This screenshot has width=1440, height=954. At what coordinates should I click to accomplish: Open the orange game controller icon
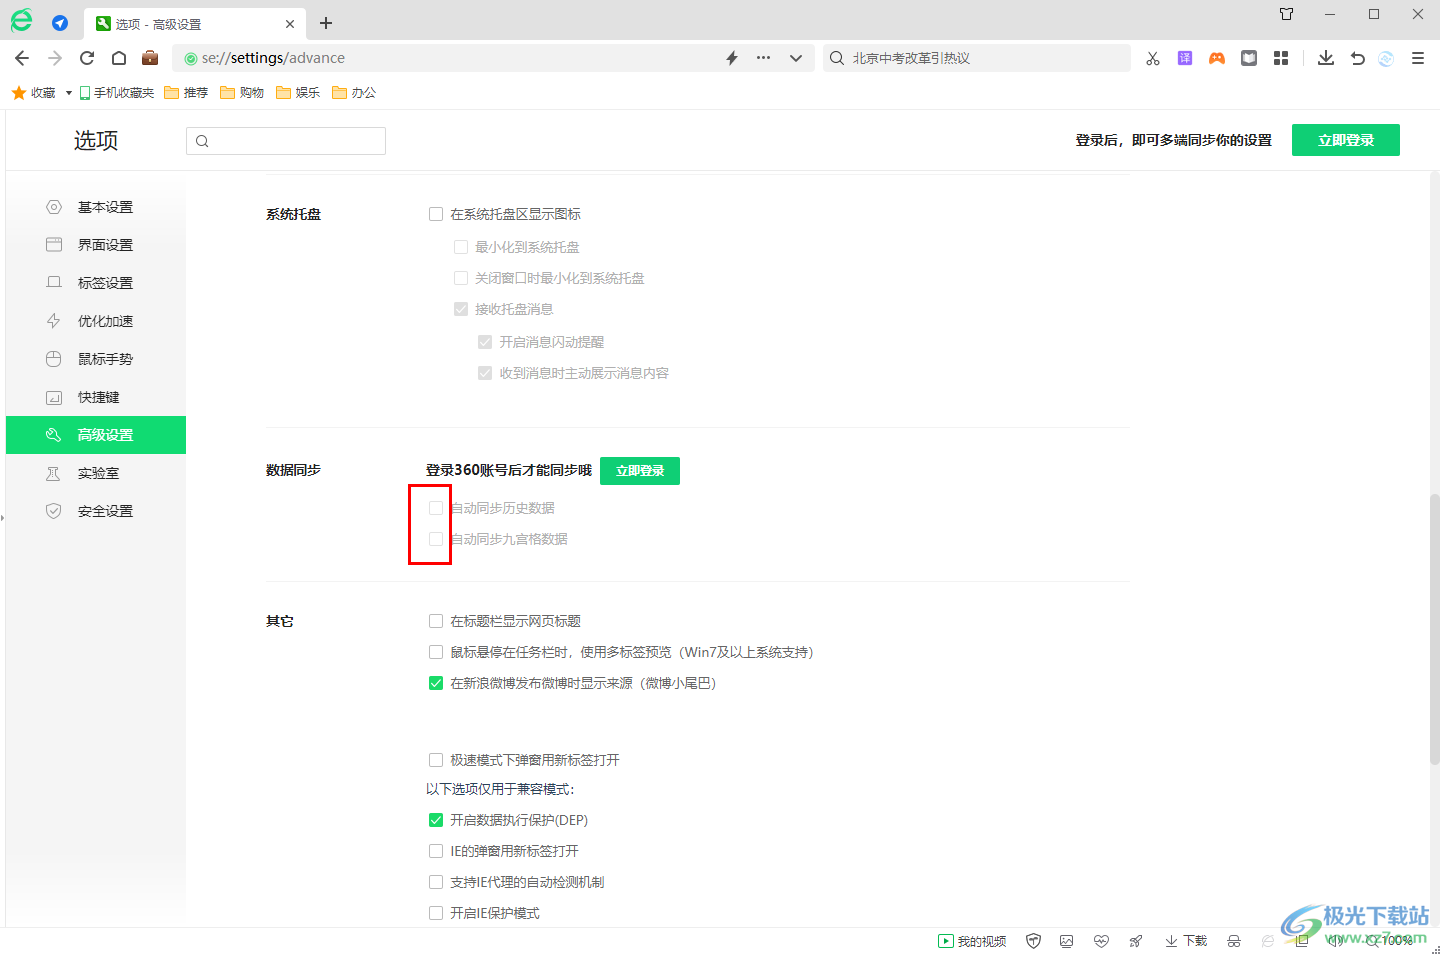(1217, 58)
